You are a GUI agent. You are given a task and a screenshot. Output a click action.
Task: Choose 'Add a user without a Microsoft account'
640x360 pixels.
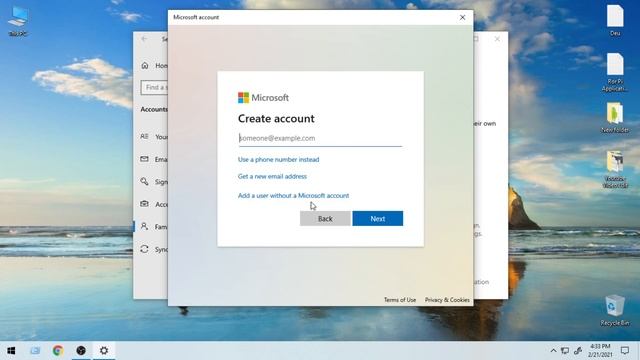pos(293,196)
